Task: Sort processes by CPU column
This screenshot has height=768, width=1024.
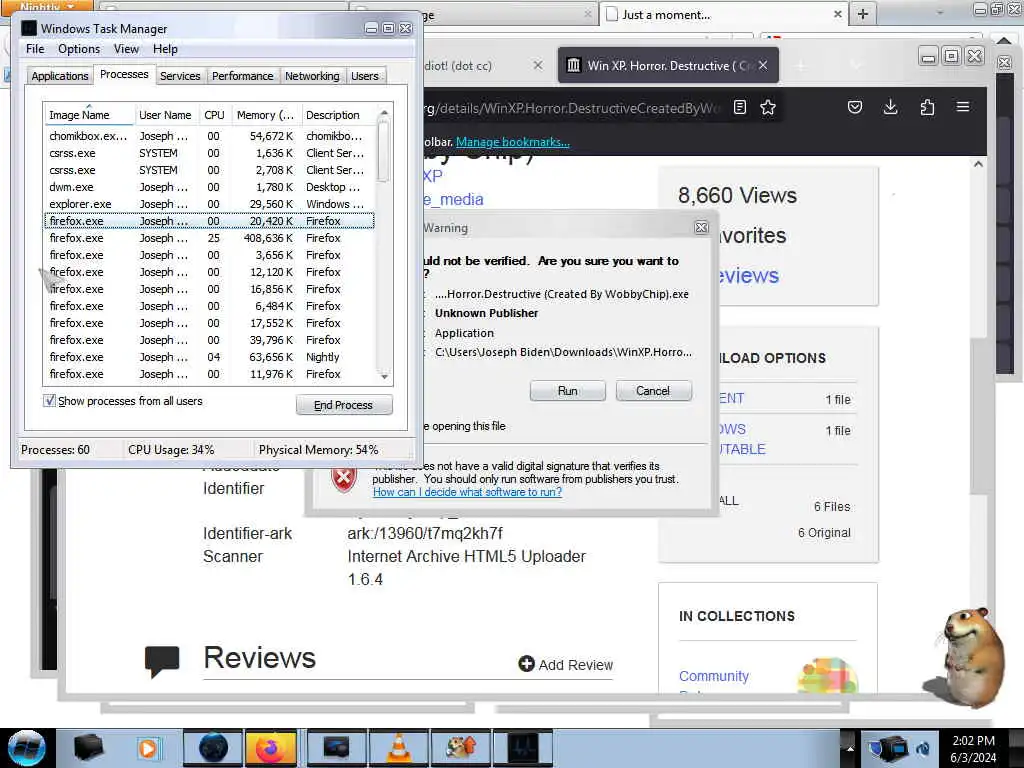Action: click(x=214, y=115)
